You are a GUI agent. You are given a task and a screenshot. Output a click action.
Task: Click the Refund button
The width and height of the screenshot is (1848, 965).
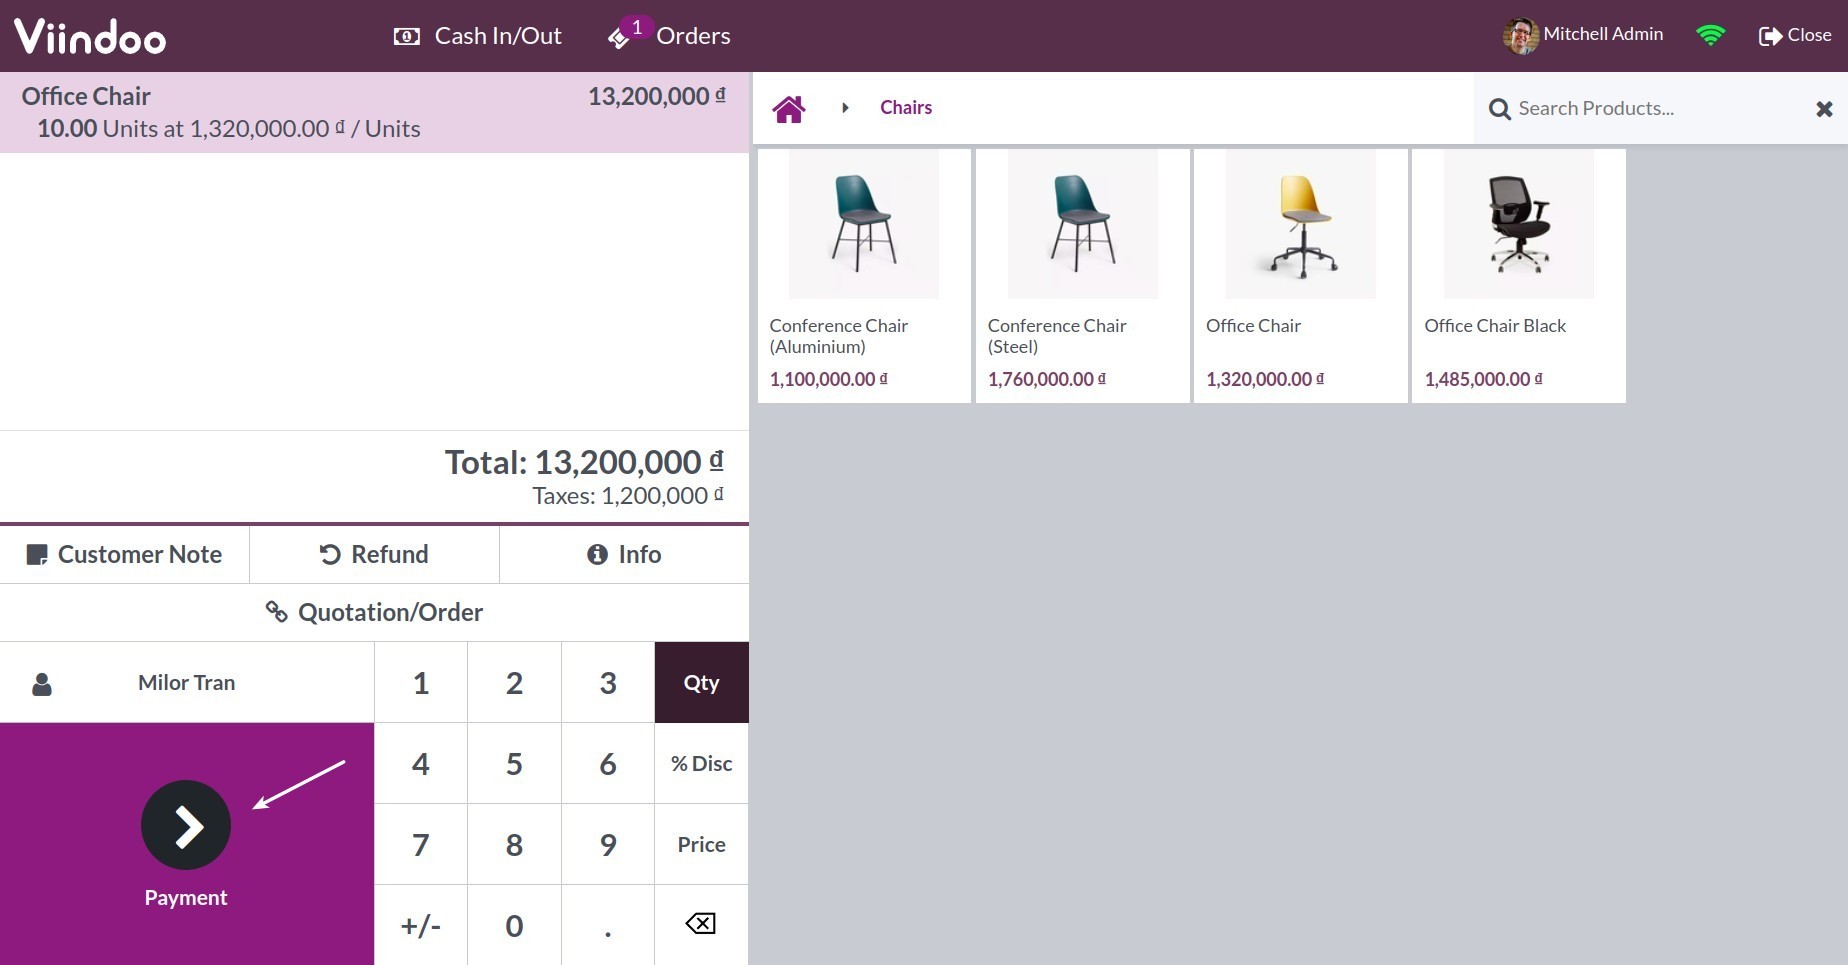pyautogui.click(x=374, y=554)
